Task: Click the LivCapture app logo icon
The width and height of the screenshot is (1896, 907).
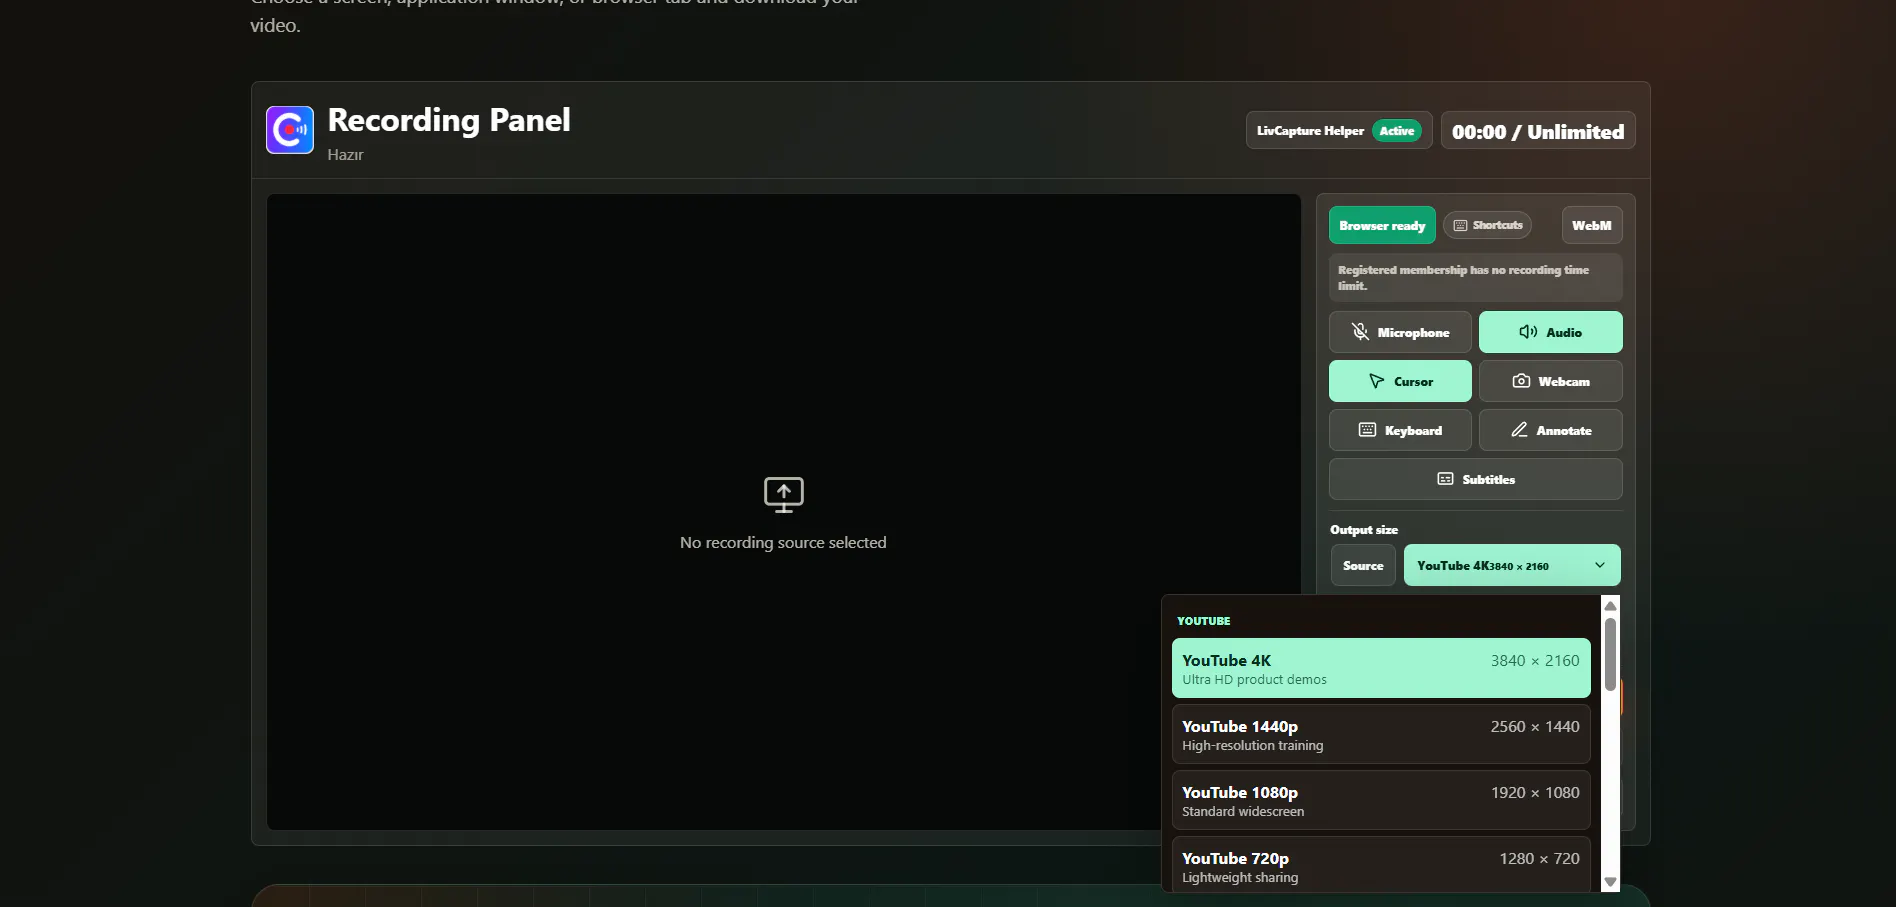Action: 290,130
